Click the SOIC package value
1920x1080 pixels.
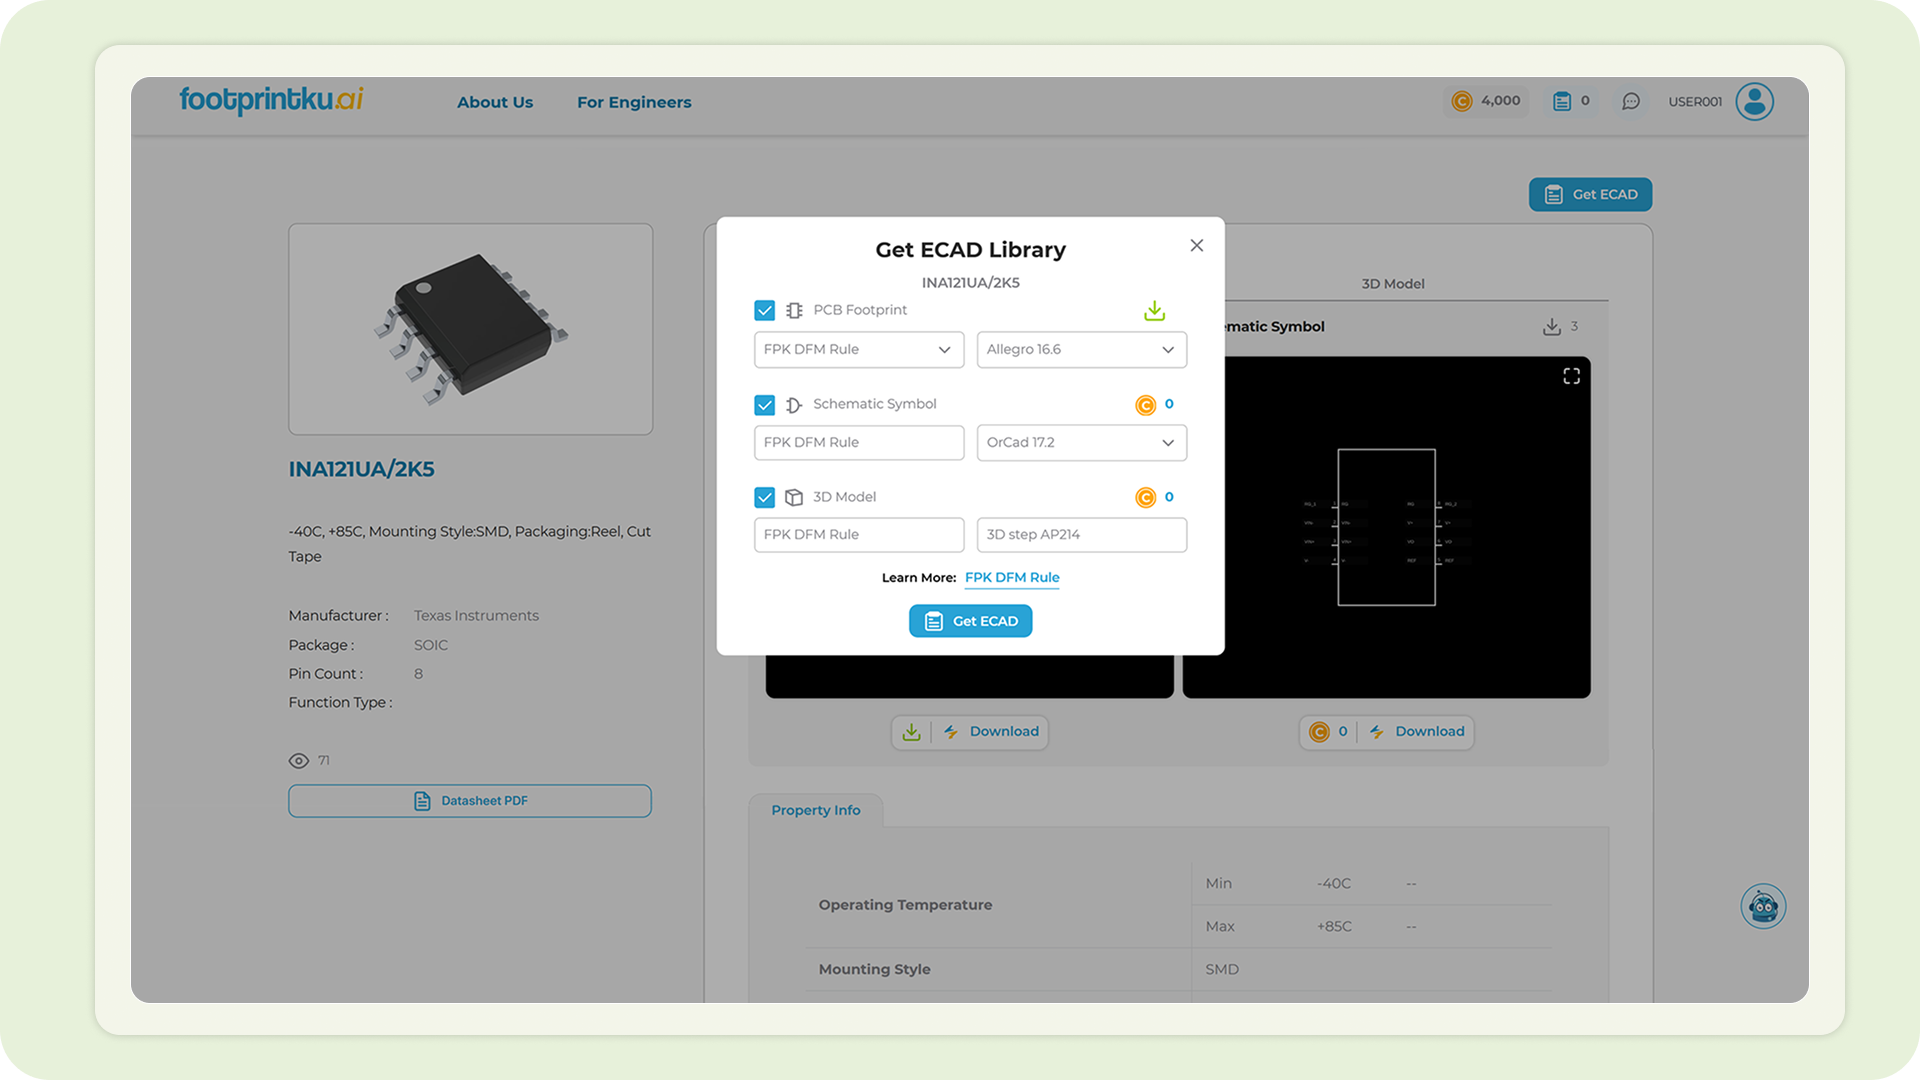[x=431, y=645]
